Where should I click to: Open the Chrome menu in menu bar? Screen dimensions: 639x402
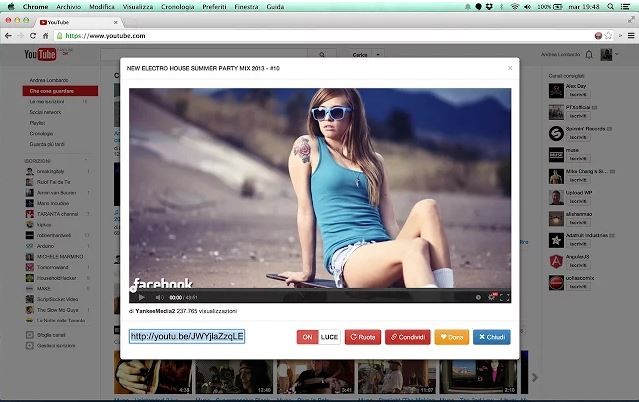[35, 7]
